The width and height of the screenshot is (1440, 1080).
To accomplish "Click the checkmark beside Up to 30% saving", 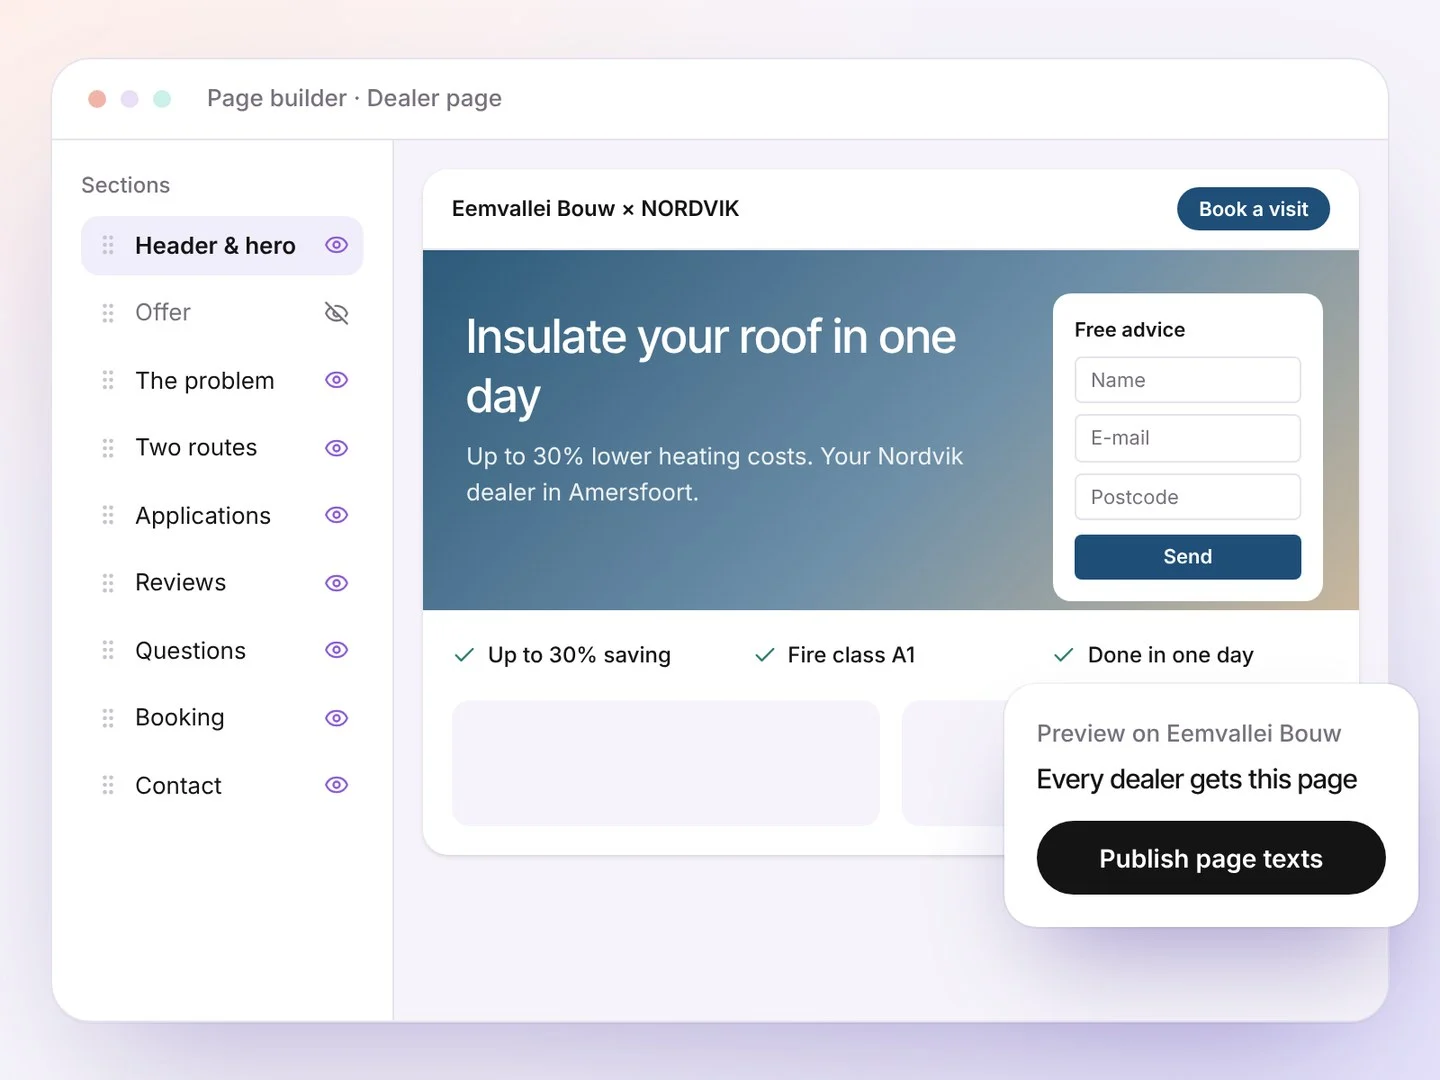I will click(x=464, y=655).
